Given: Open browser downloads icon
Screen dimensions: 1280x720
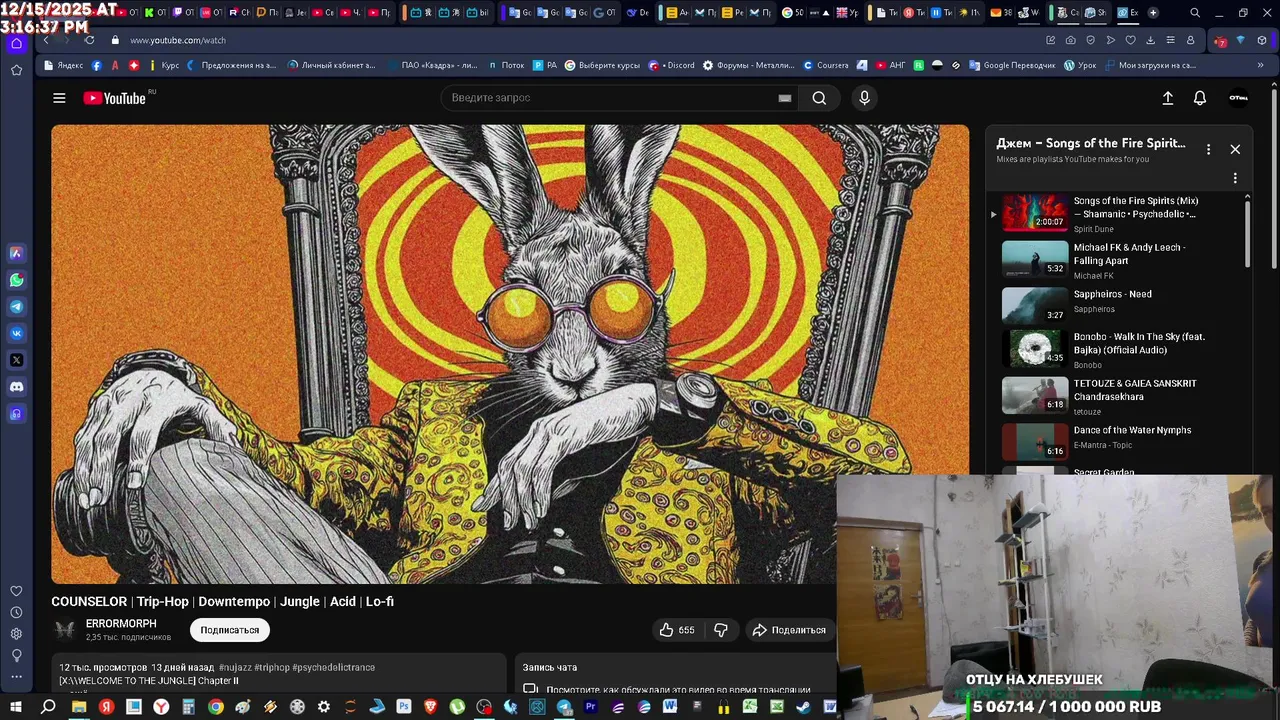Looking at the screenshot, I should (x=1150, y=40).
